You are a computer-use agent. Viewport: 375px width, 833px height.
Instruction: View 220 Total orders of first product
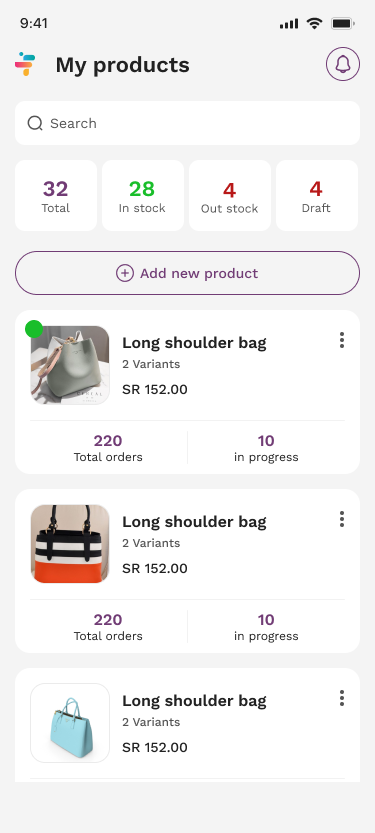pos(108,448)
